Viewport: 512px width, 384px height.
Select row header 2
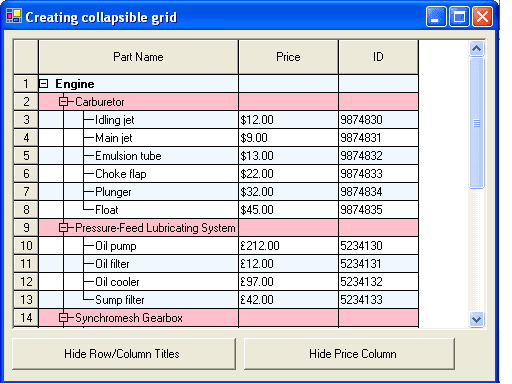click(x=26, y=102)
